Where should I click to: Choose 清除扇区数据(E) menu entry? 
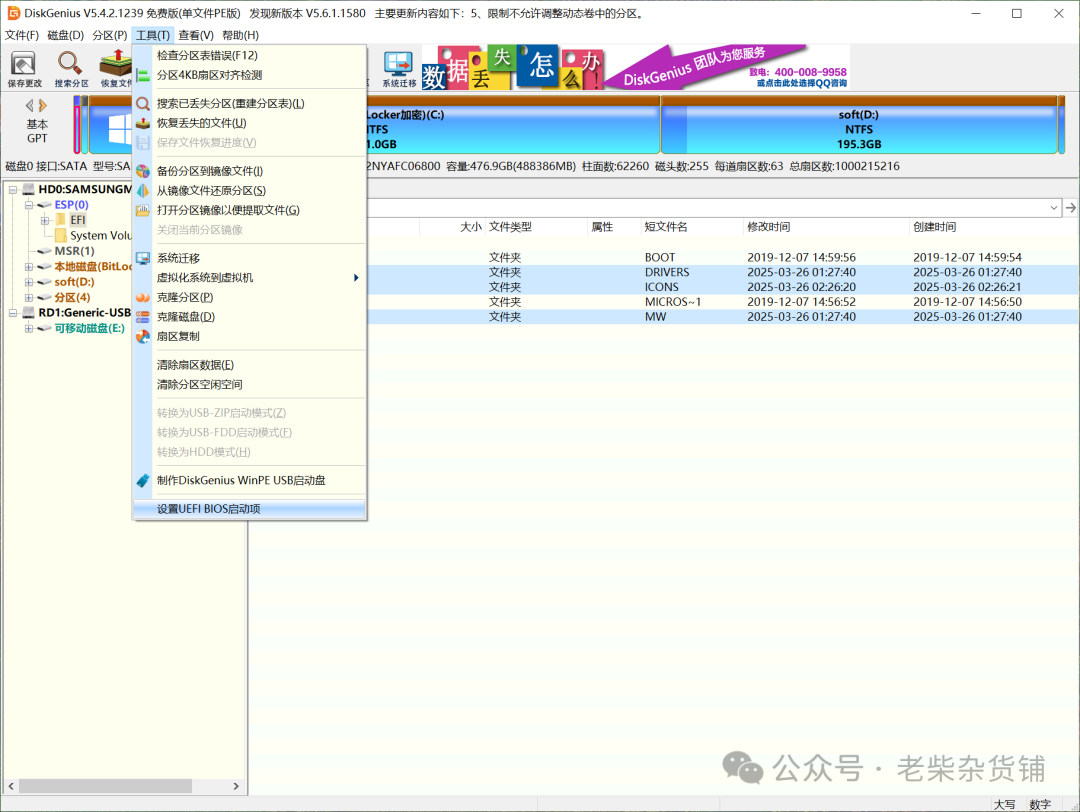(249, 365)
